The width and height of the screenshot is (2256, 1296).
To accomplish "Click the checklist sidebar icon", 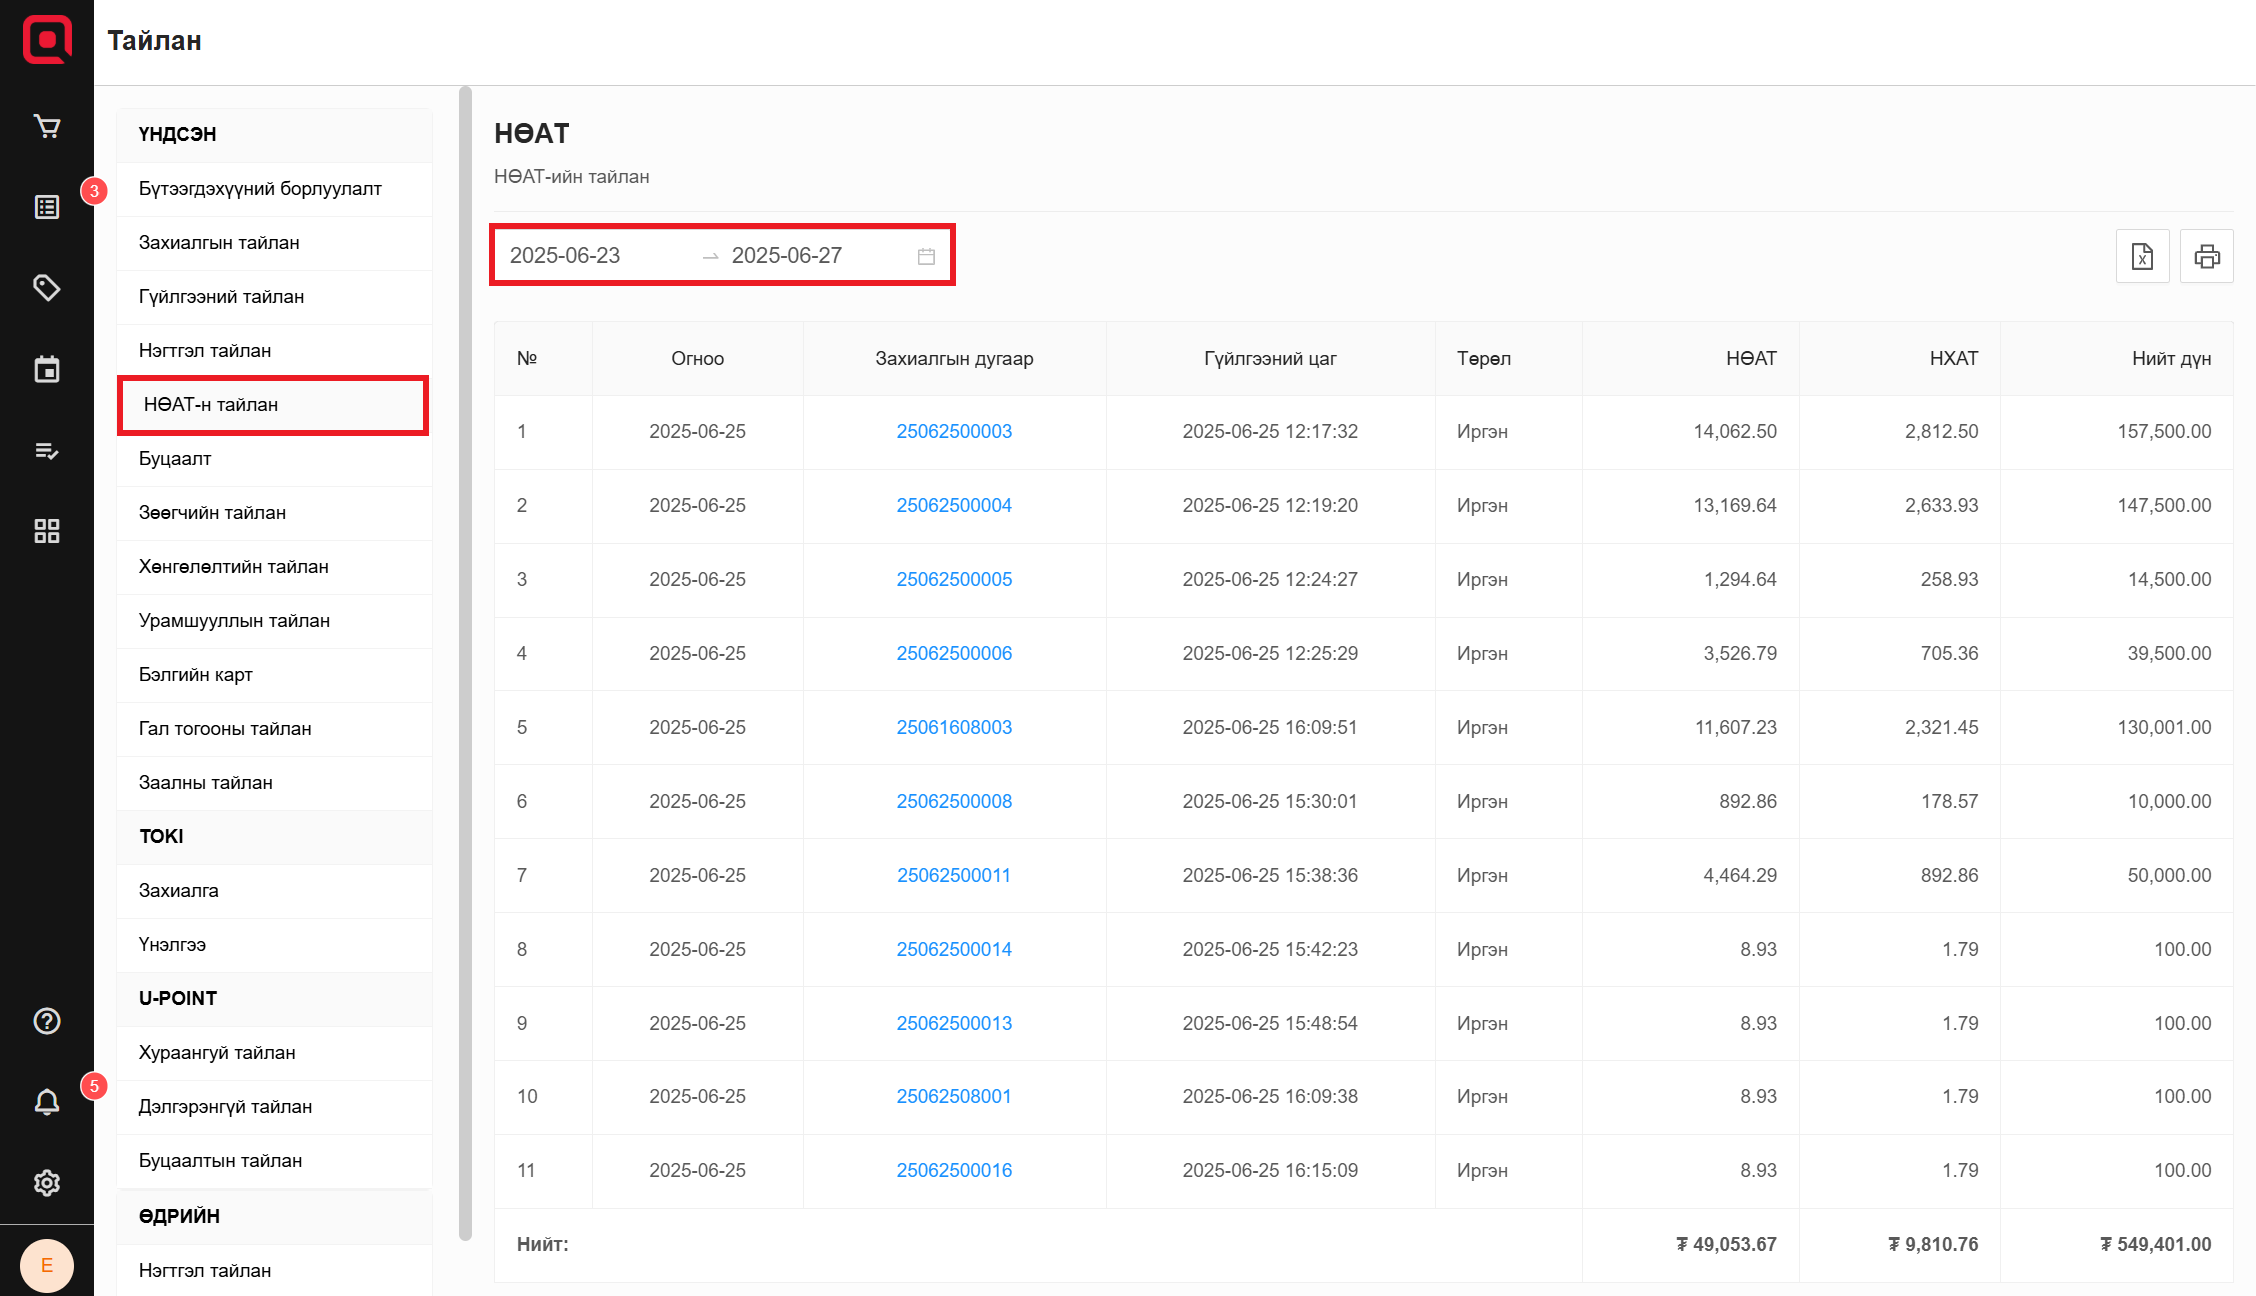I will 47,451.
